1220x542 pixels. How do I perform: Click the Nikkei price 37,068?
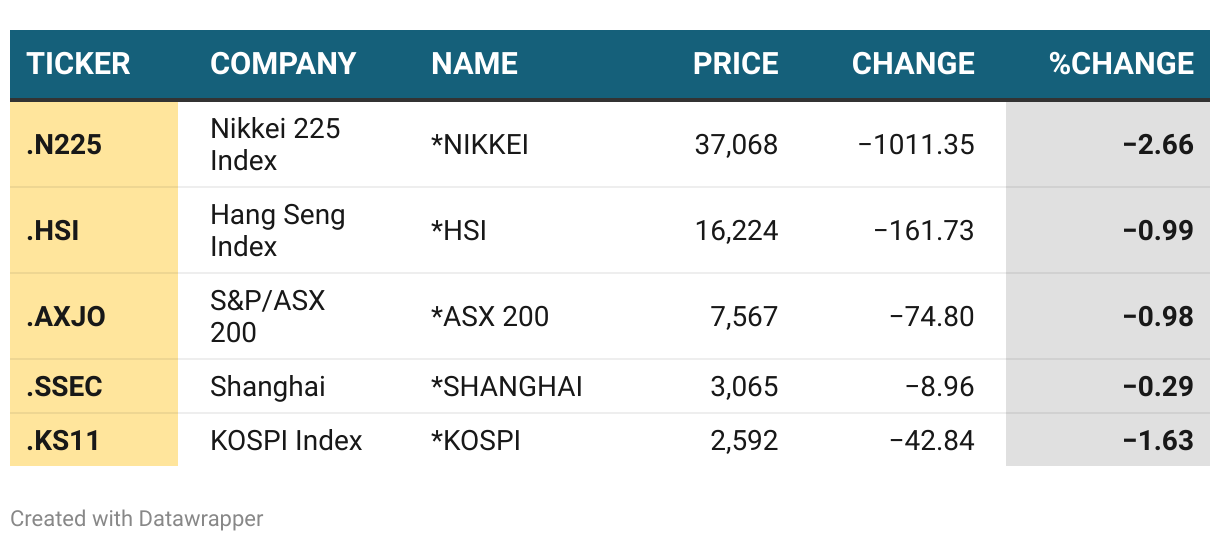point(736,145)
